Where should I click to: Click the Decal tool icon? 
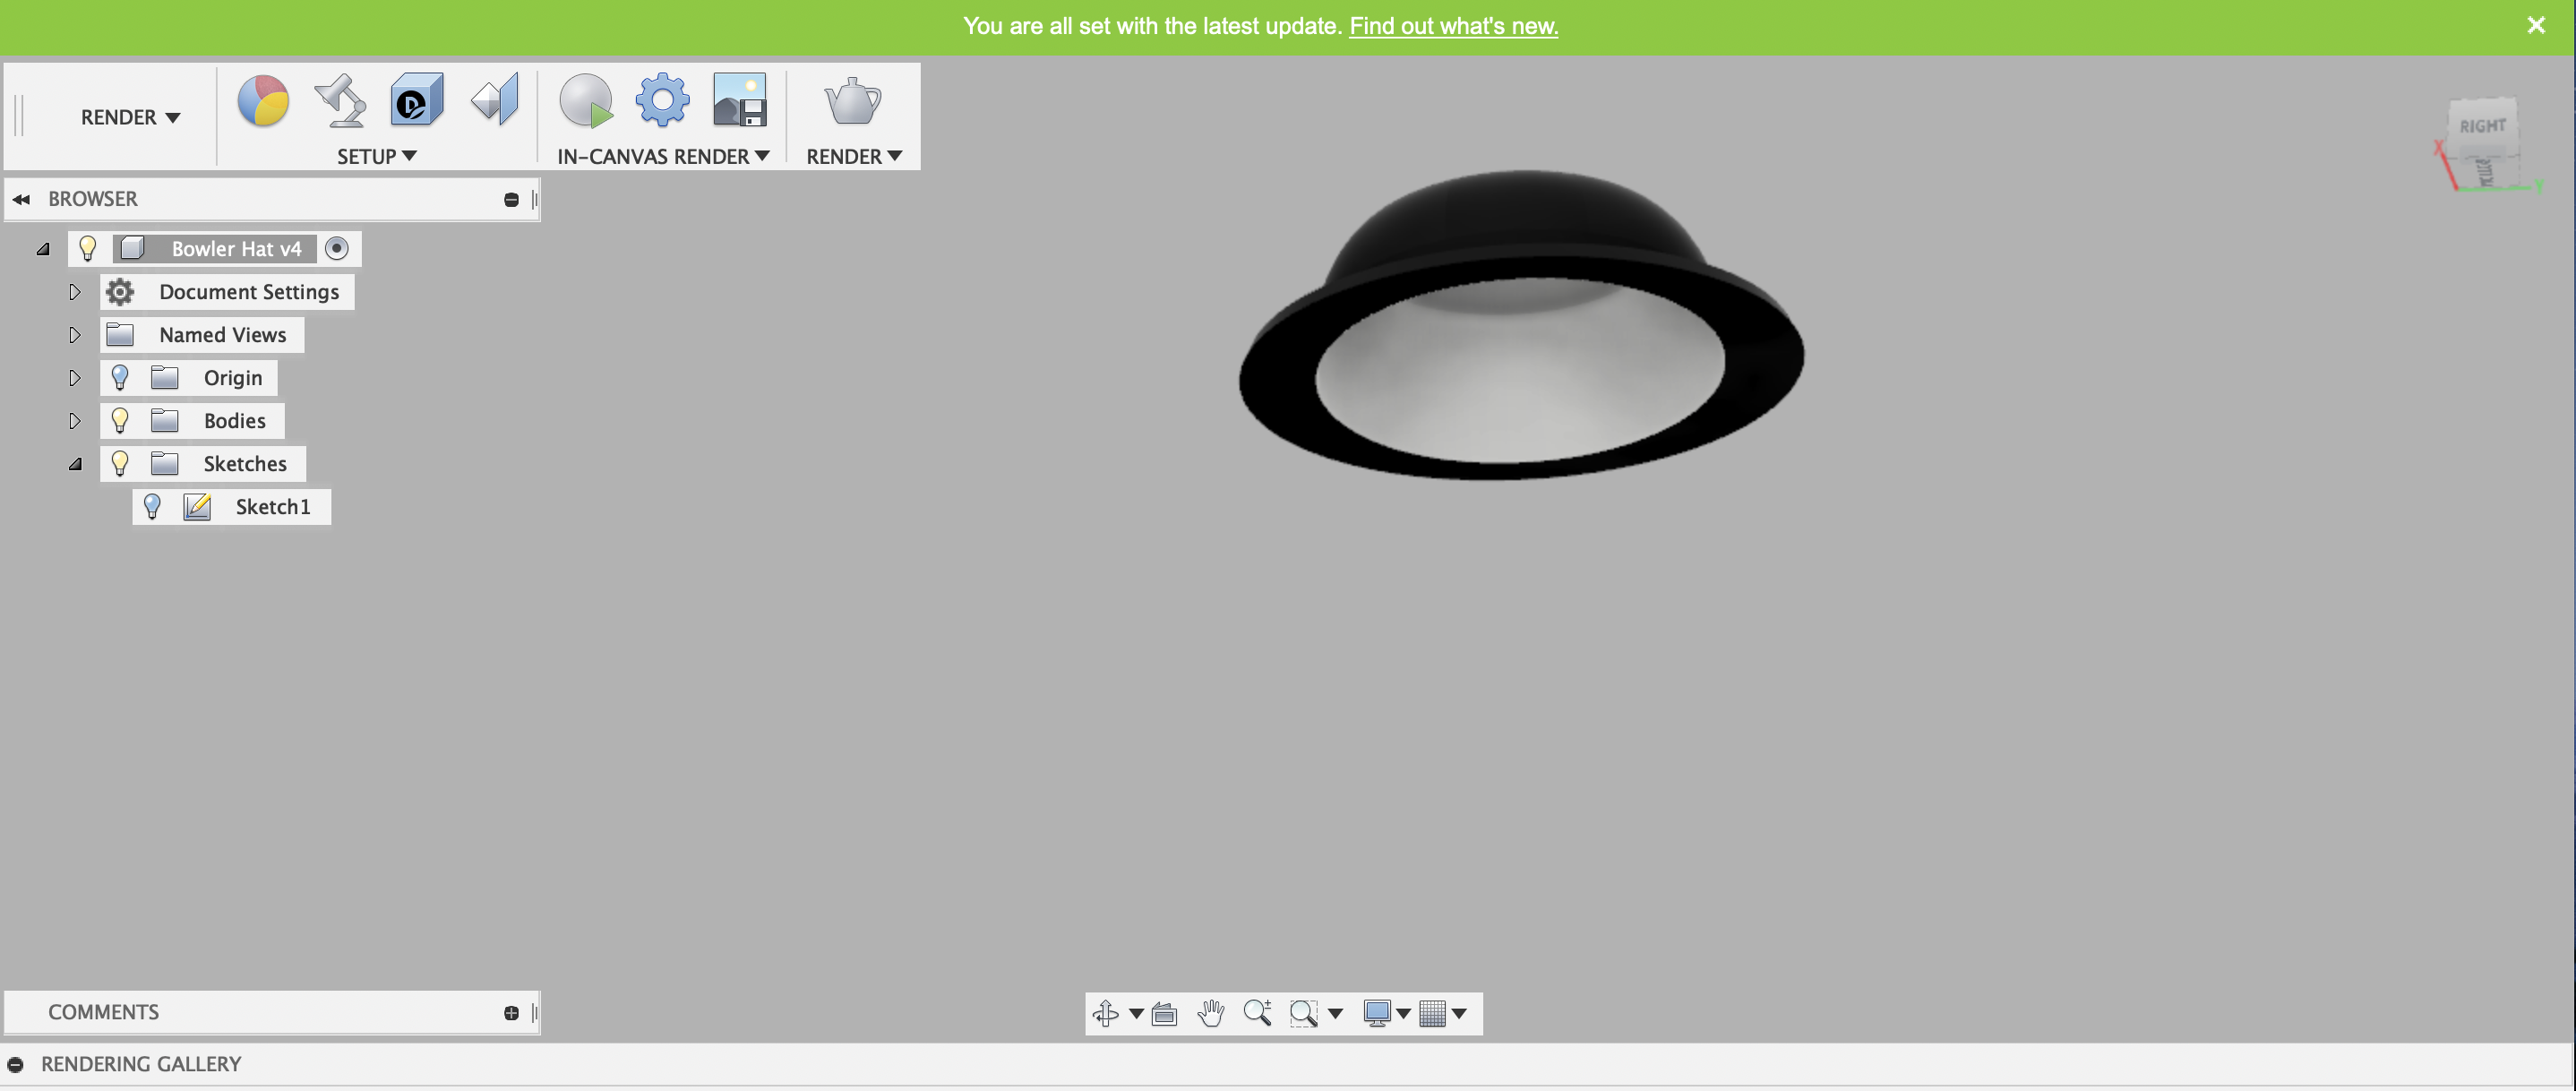pyautogui.click(x=417, y=101)
